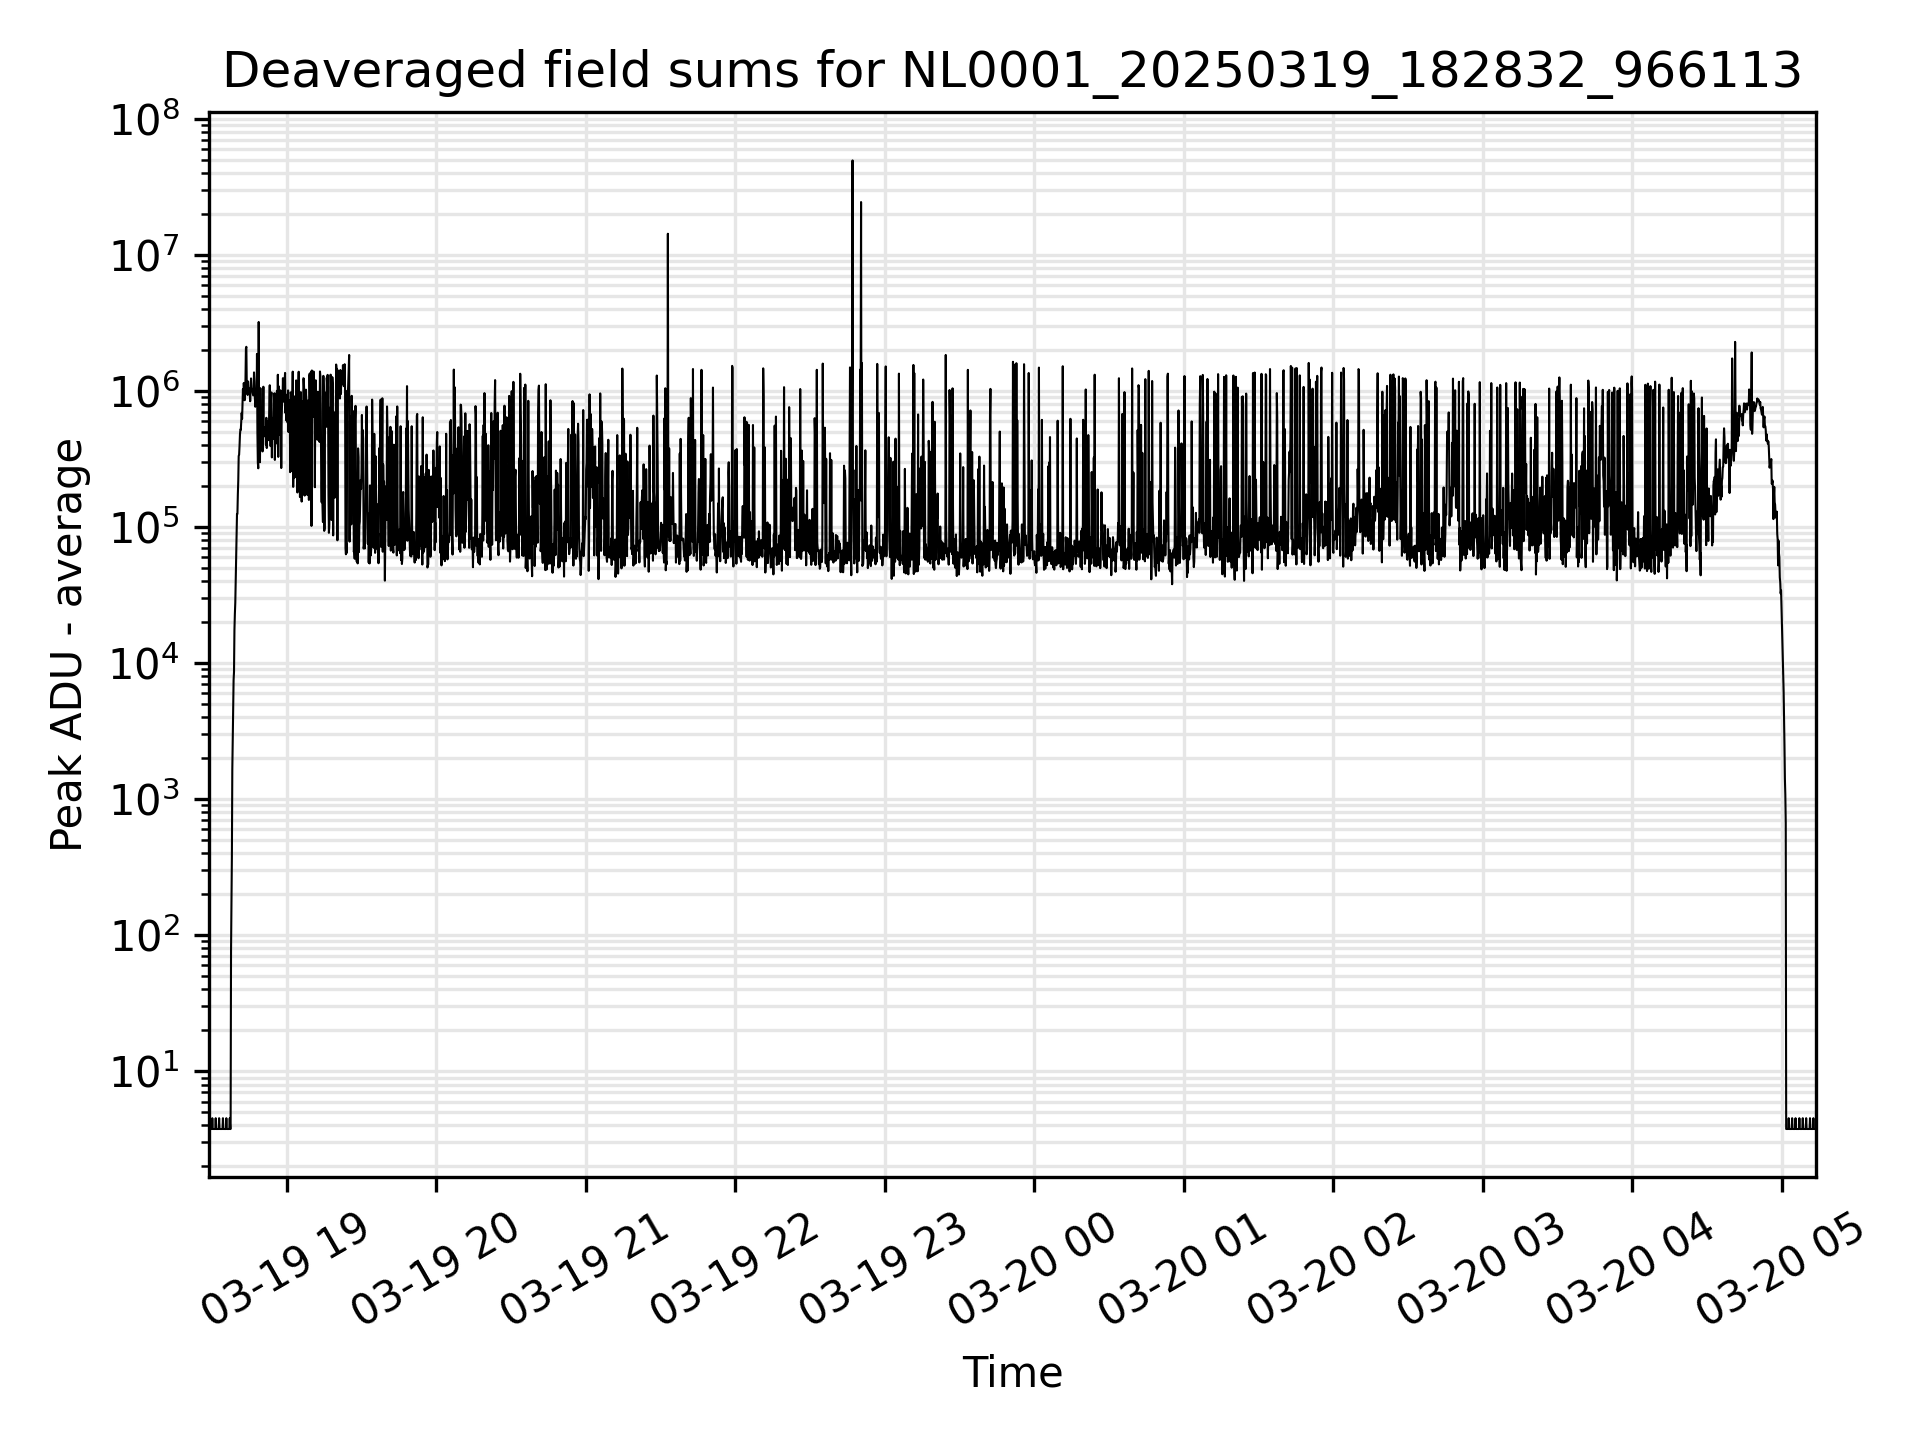Click the isolated spike peak between 21 and 22
This screenshot has width=1920, height=1440.
[668, 234]
